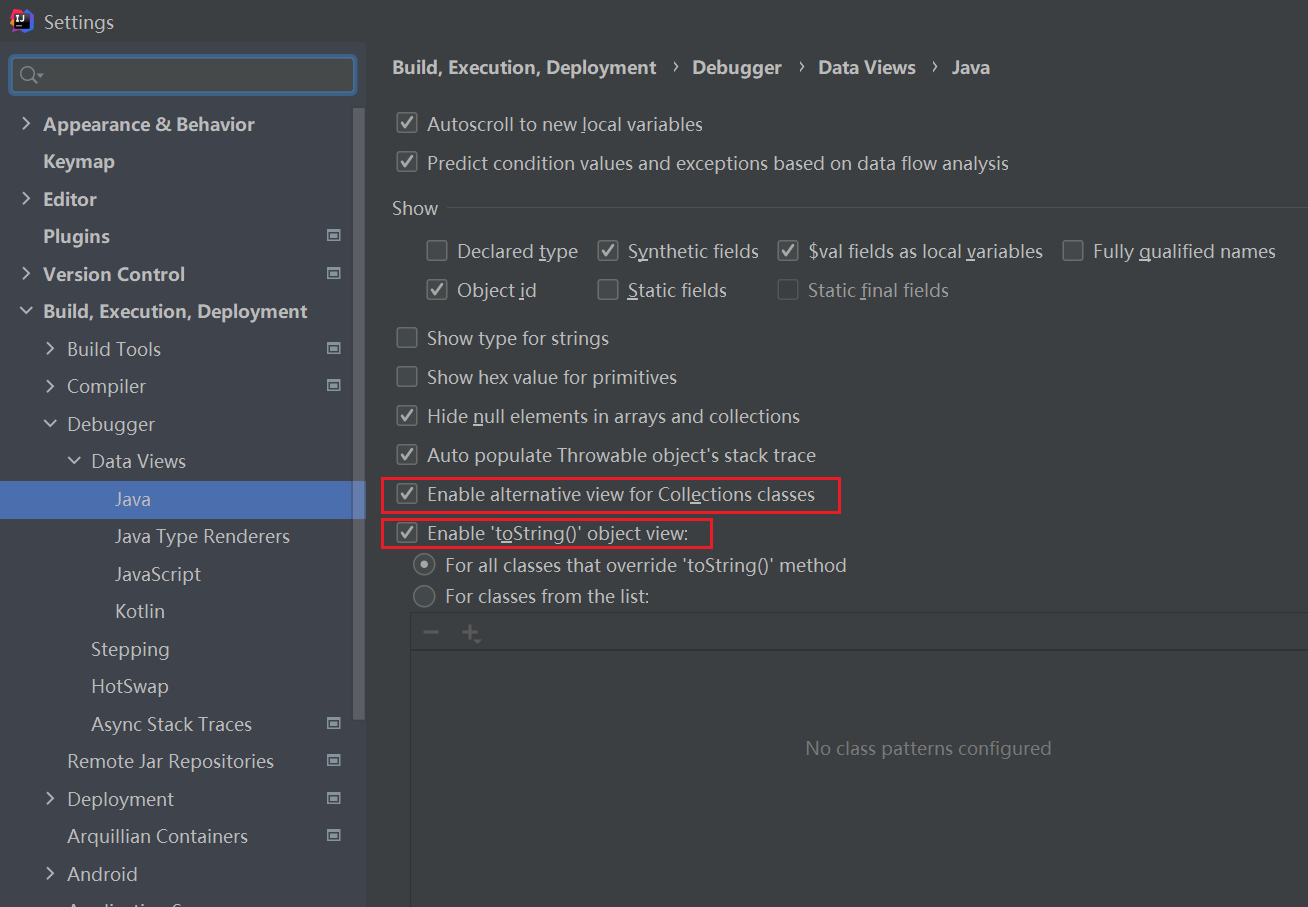Image resolution: width=1308 pixels, height=907 pixels.
Task: Select For all classes that override toString() radio
Action: 425,565
